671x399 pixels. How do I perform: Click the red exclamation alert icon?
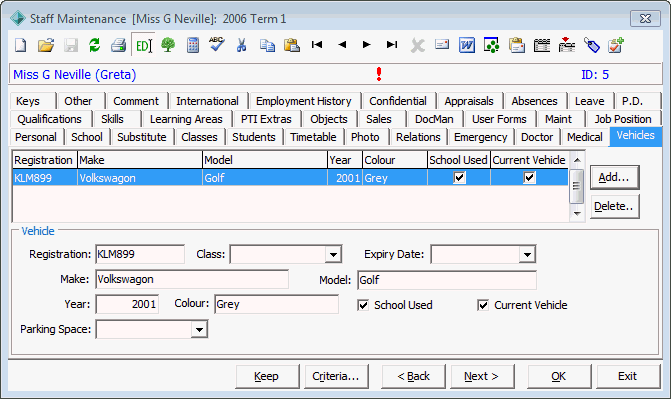tap(379, 74)
